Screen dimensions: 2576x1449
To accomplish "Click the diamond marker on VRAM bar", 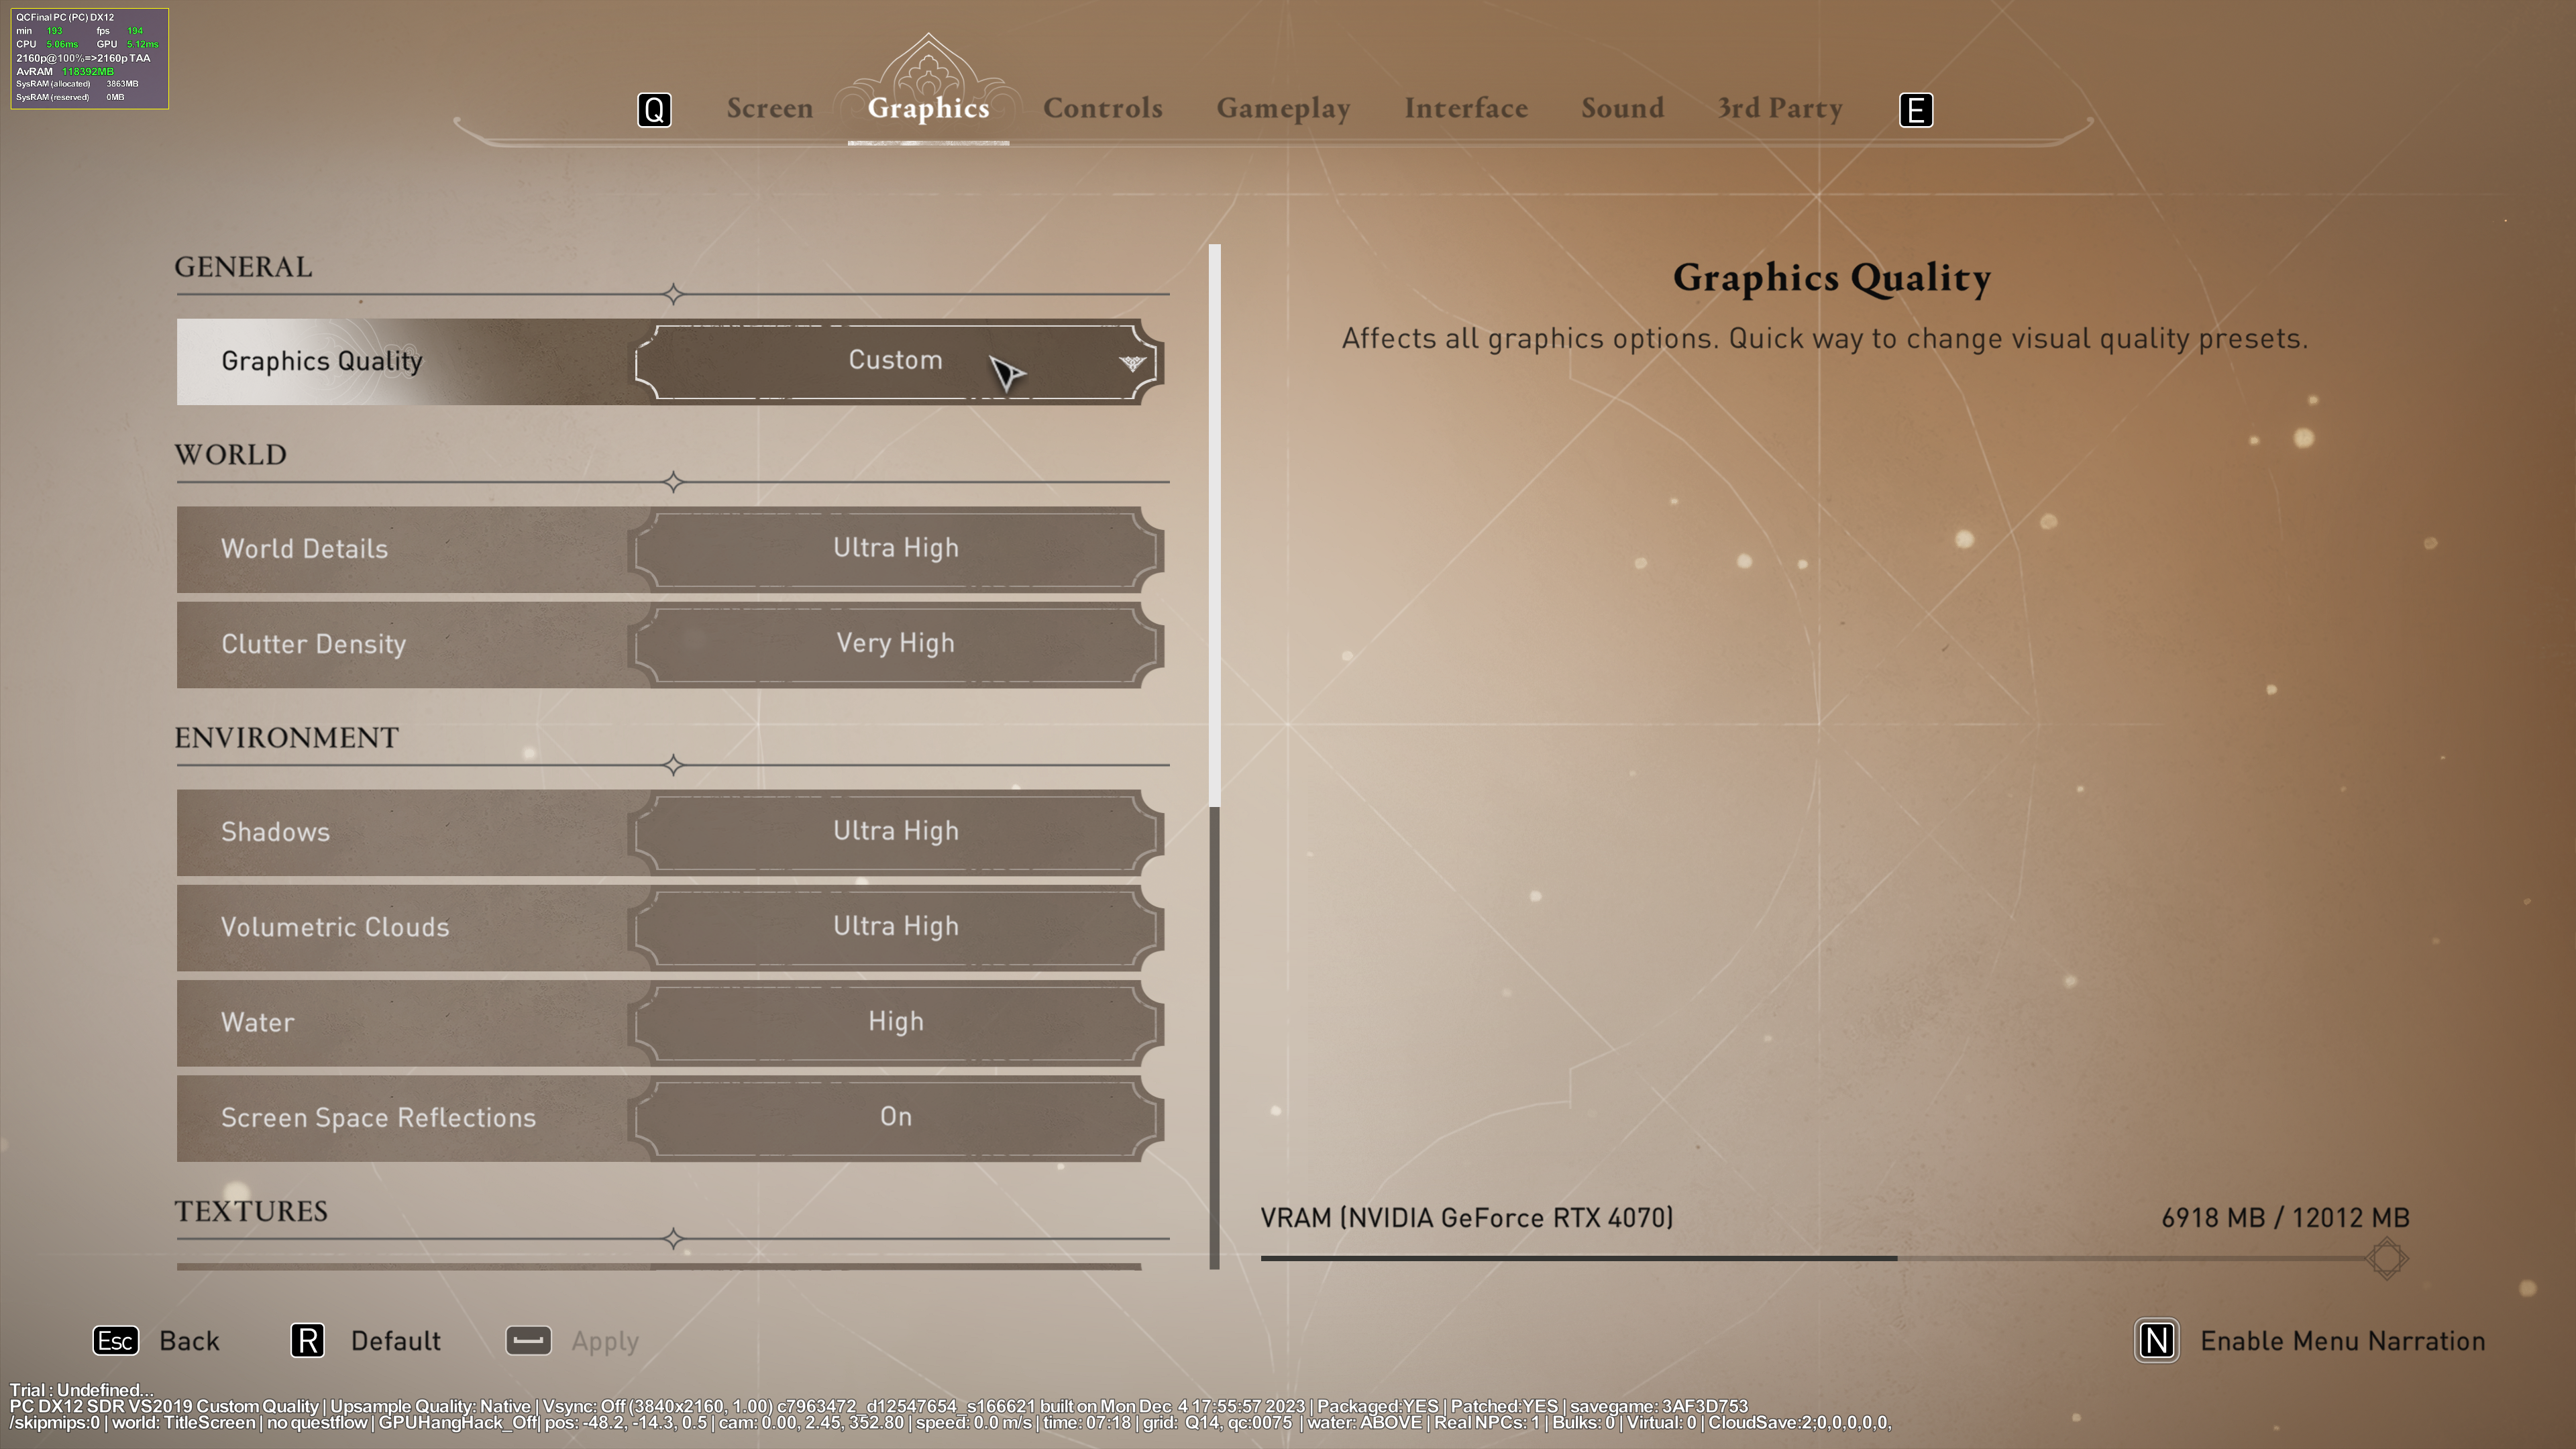I will 2386,1258.
